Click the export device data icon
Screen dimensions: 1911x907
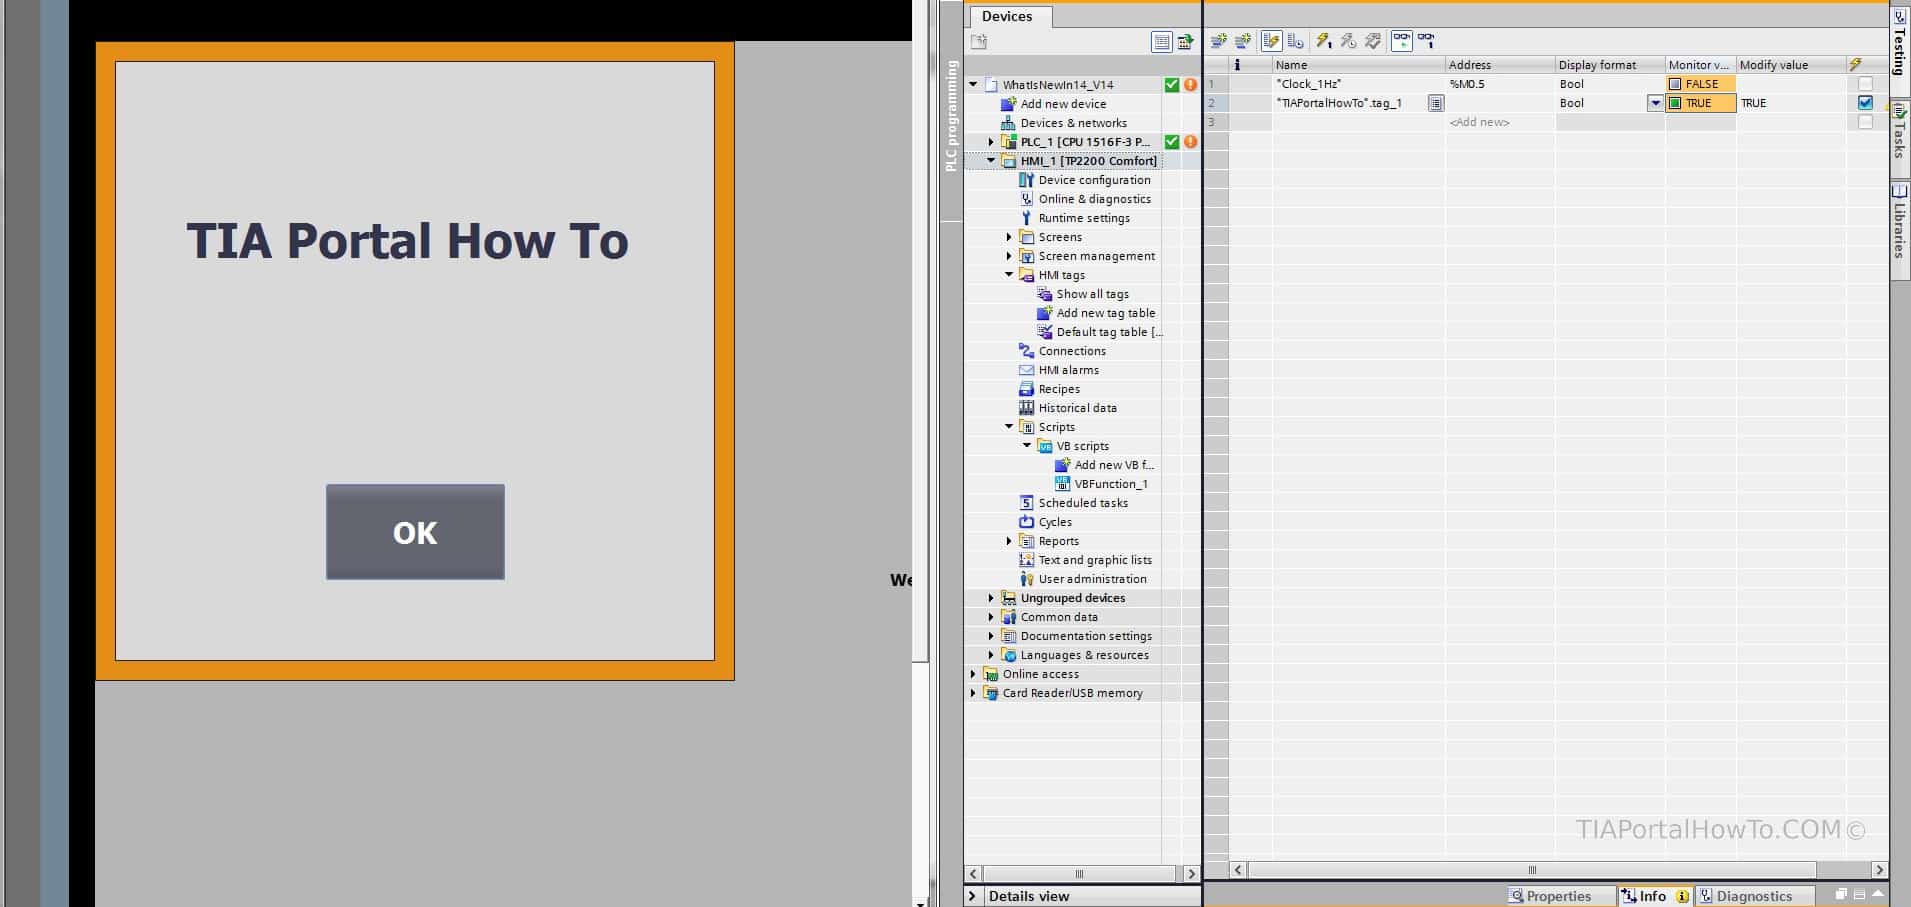click(x=1186, y=42)
